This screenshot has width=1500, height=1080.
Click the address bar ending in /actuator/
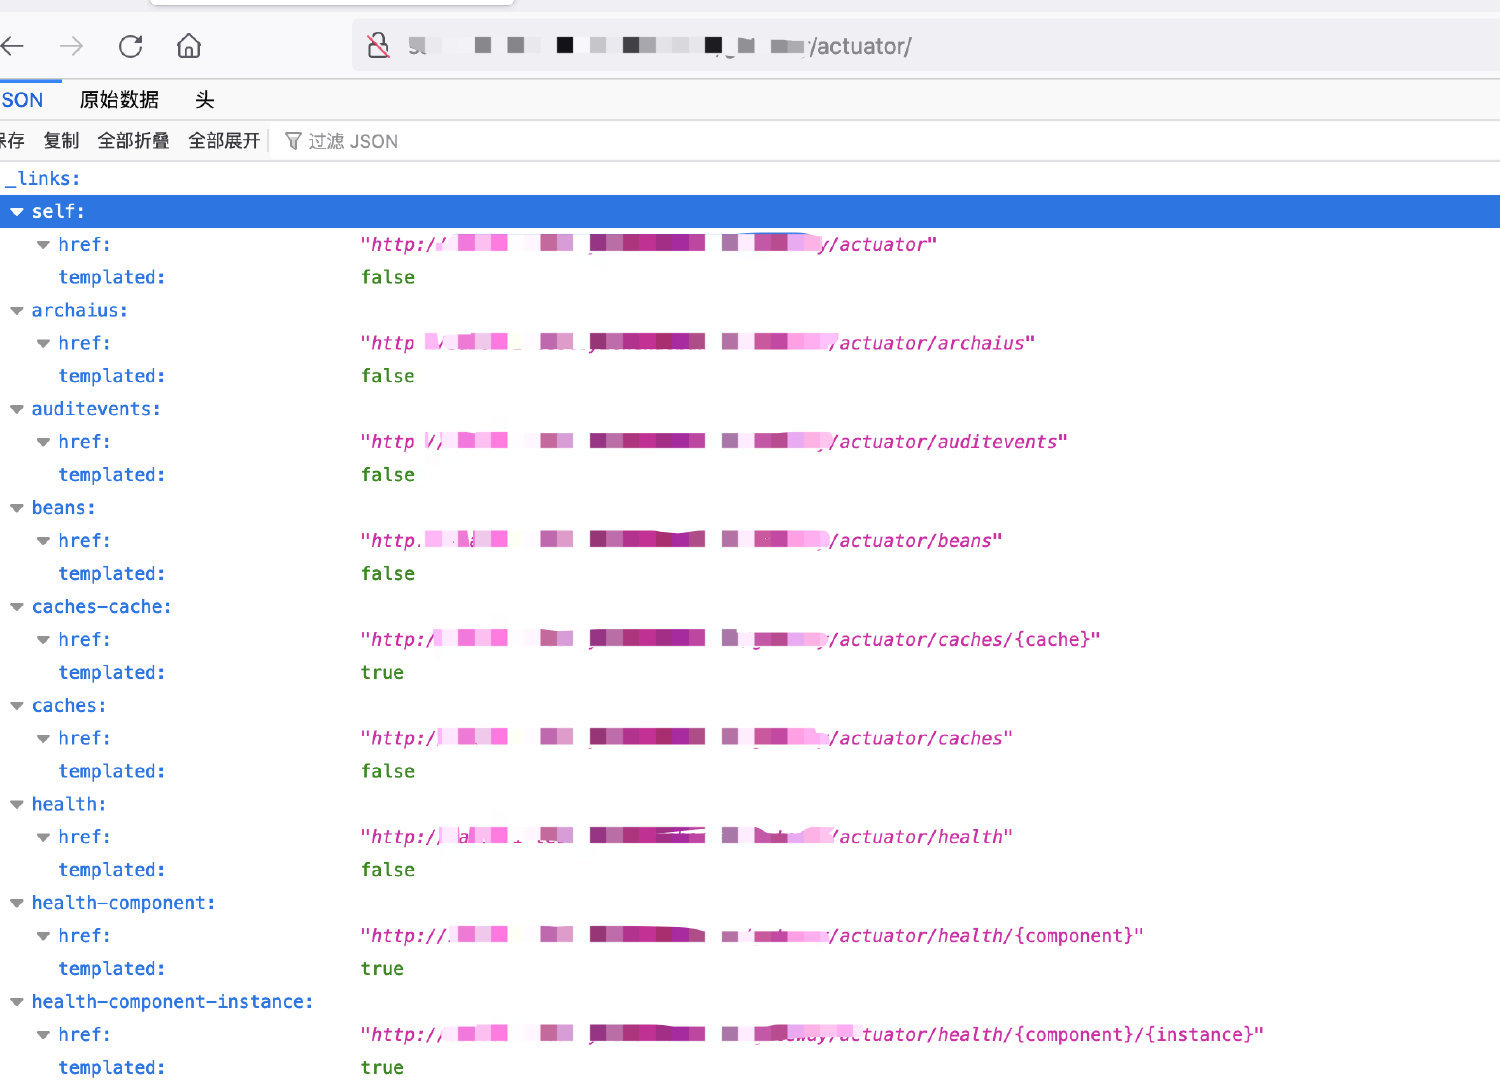click(x=925, y=46)
